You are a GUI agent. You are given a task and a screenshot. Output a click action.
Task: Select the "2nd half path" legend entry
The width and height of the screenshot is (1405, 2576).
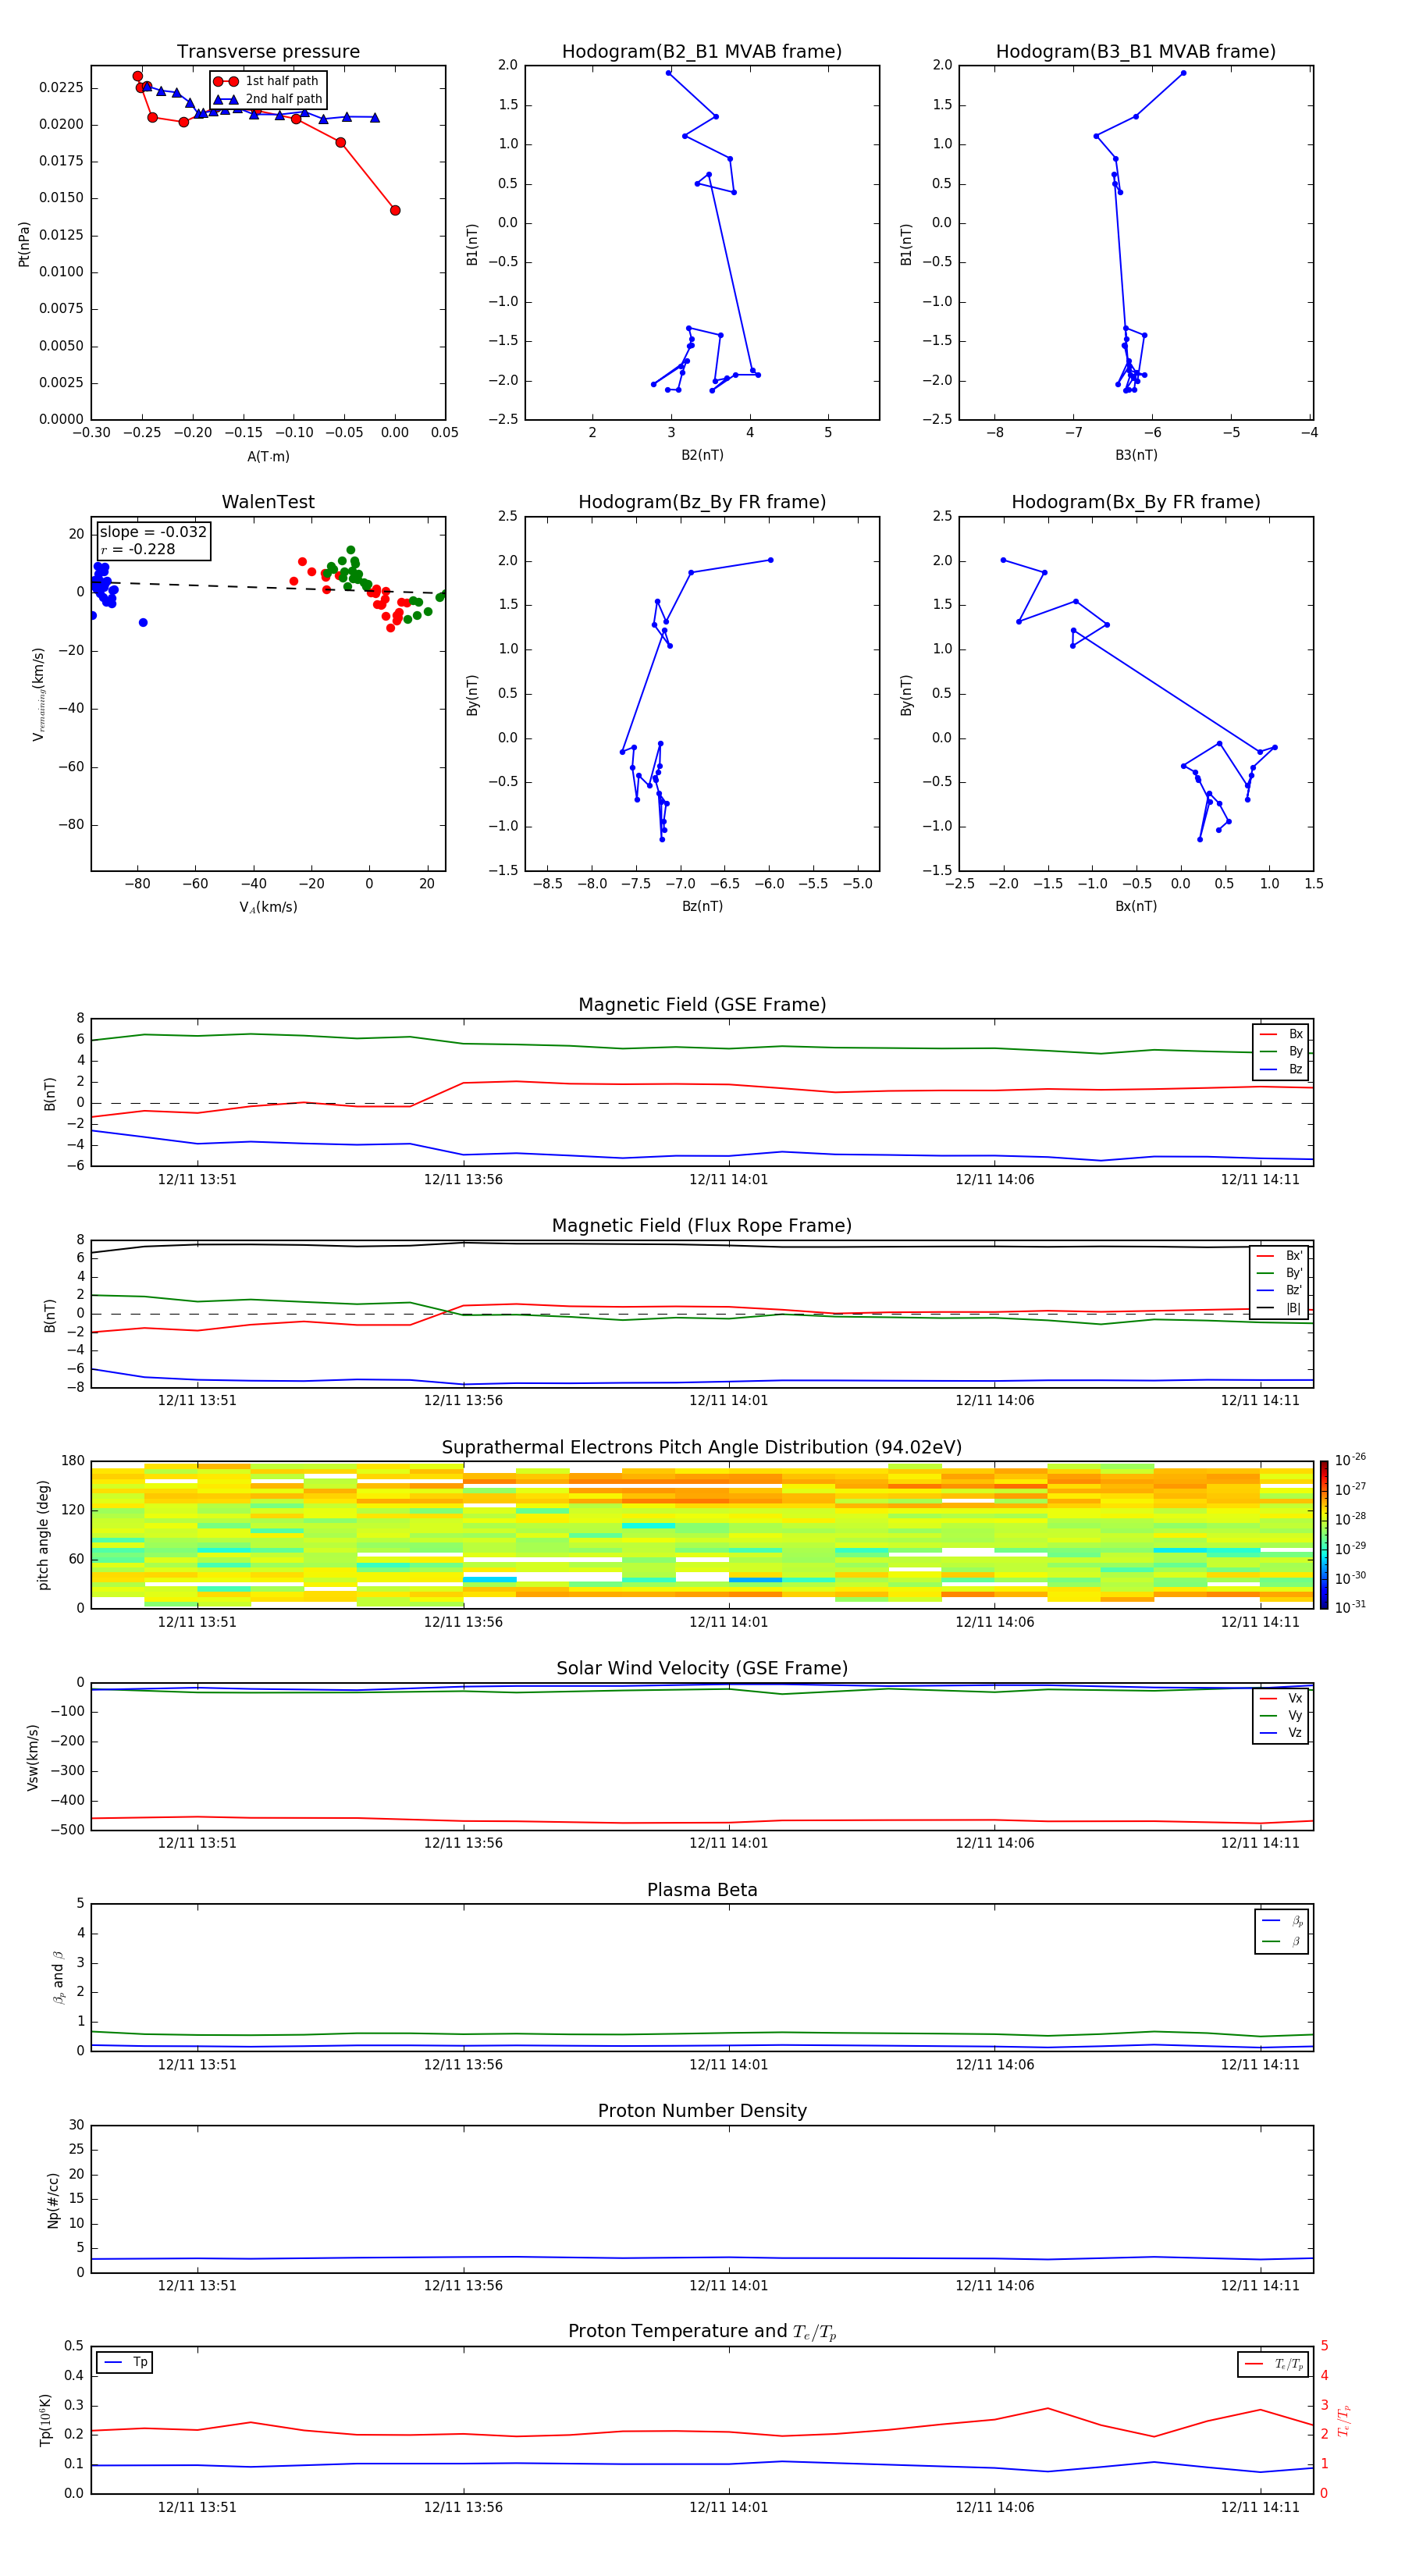coord(268,99)
